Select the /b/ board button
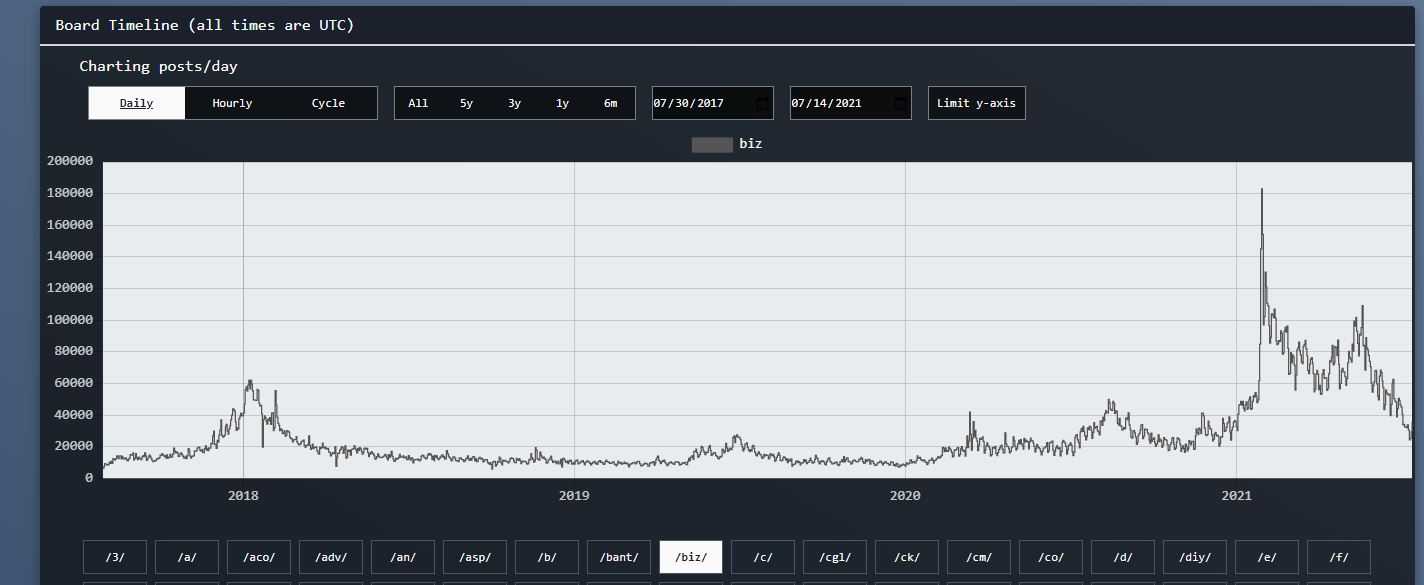 point(547,557)
